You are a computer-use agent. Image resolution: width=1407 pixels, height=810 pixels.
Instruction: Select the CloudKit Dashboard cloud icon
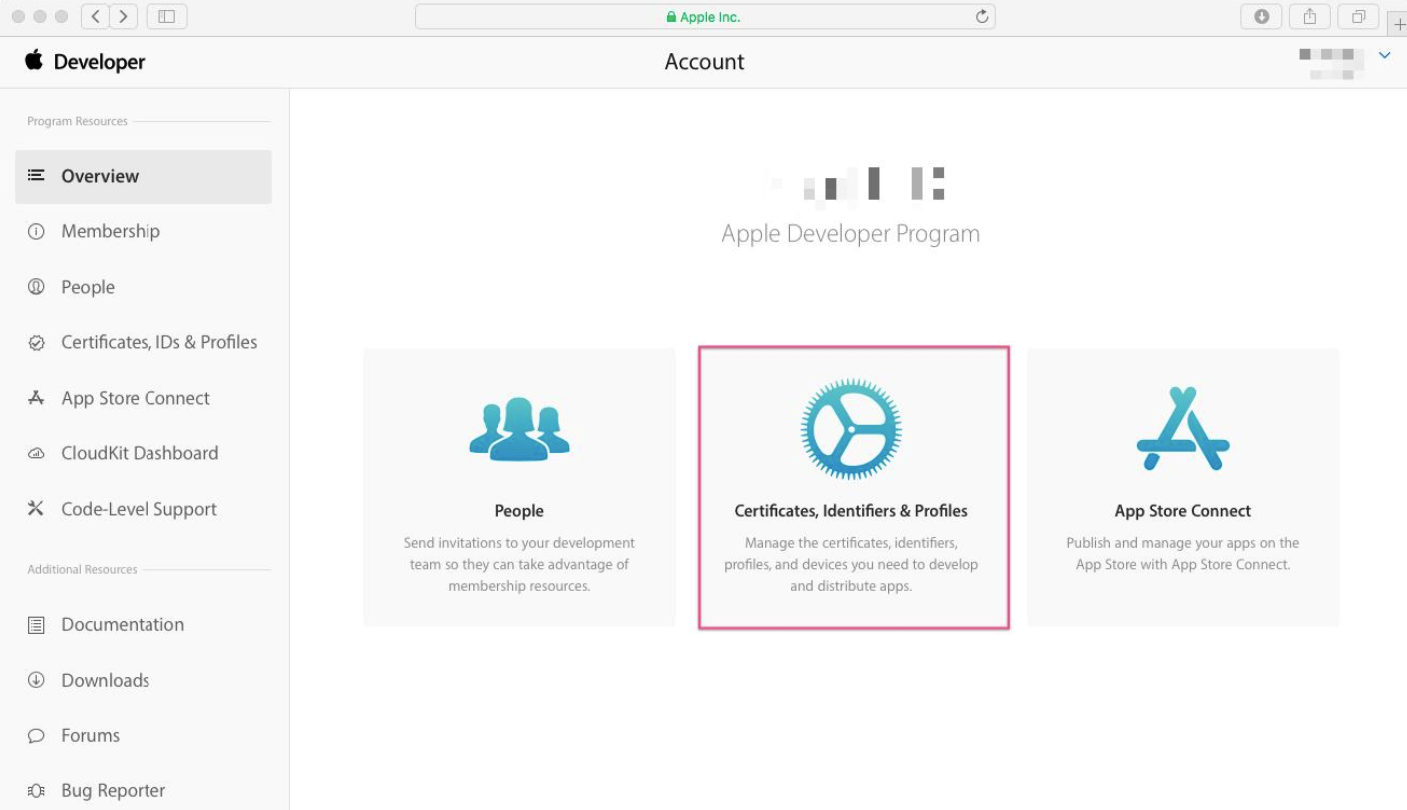click(37, 453)
